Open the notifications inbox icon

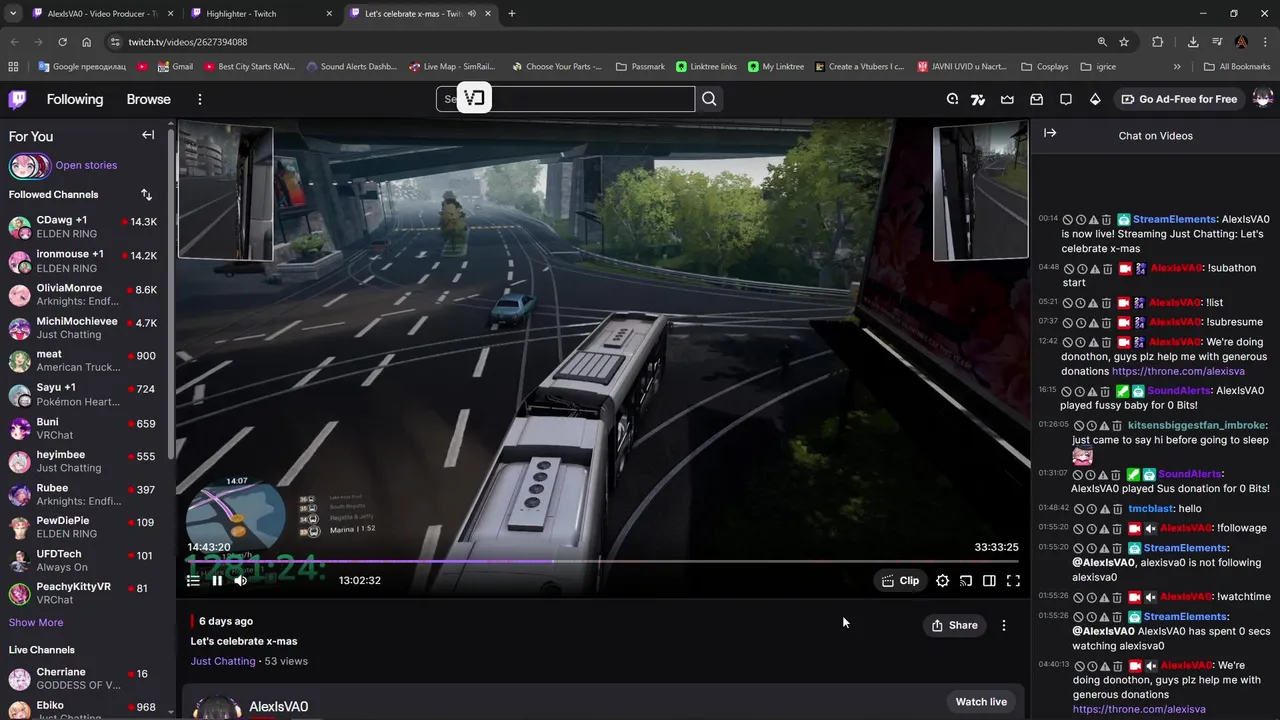coord(1036,99)
